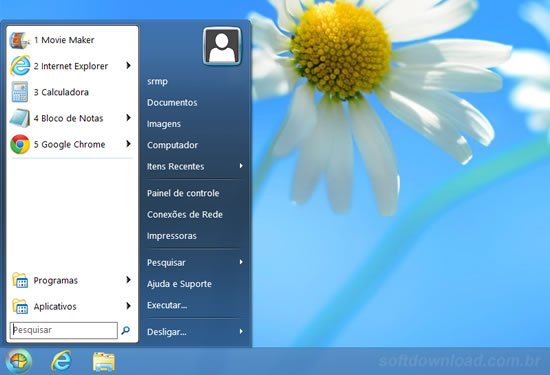Image resolution: width=550 pixels, height=375 pixels.
Task: Click the magnifier search icon
Action: [x=126, y=330]
